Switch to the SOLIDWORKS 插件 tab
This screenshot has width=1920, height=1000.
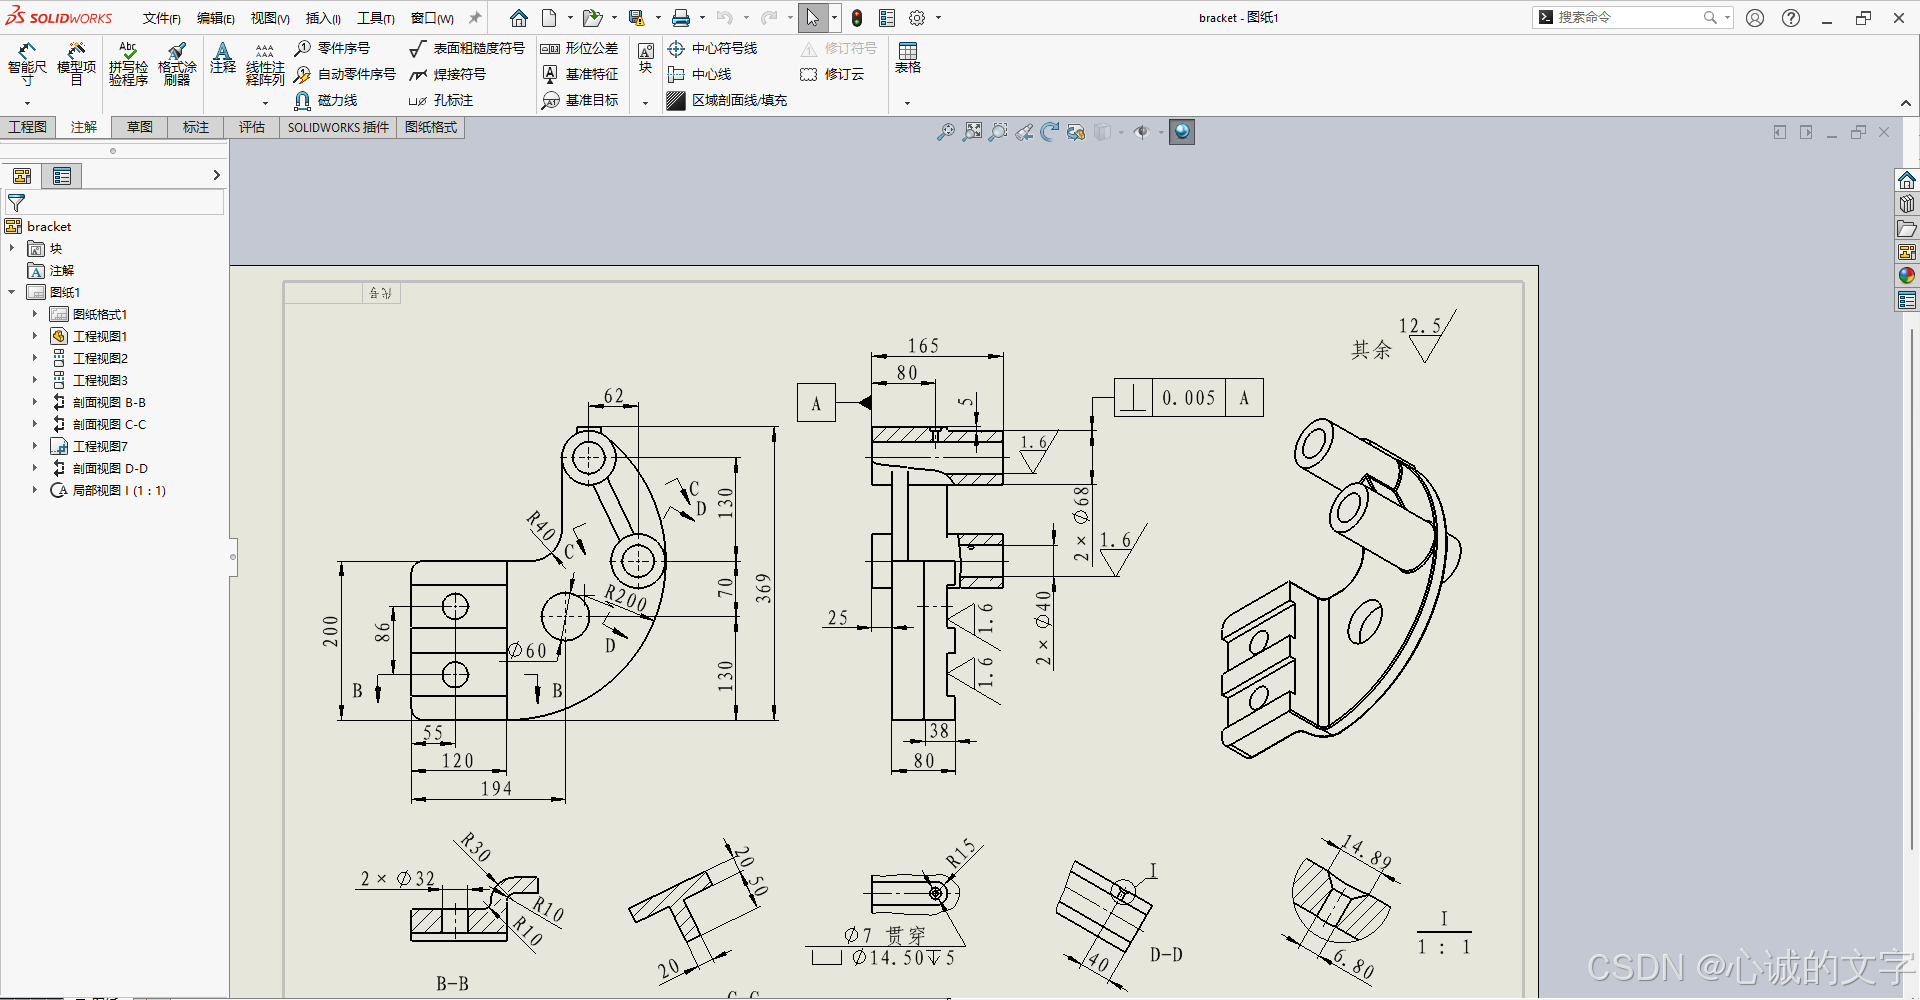338,127
